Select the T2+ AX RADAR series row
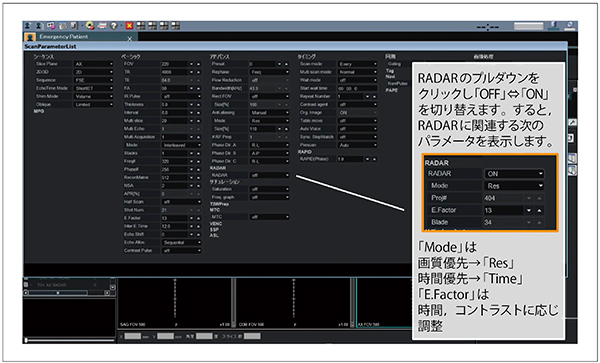Screen dimensions: 600x363 66,285
